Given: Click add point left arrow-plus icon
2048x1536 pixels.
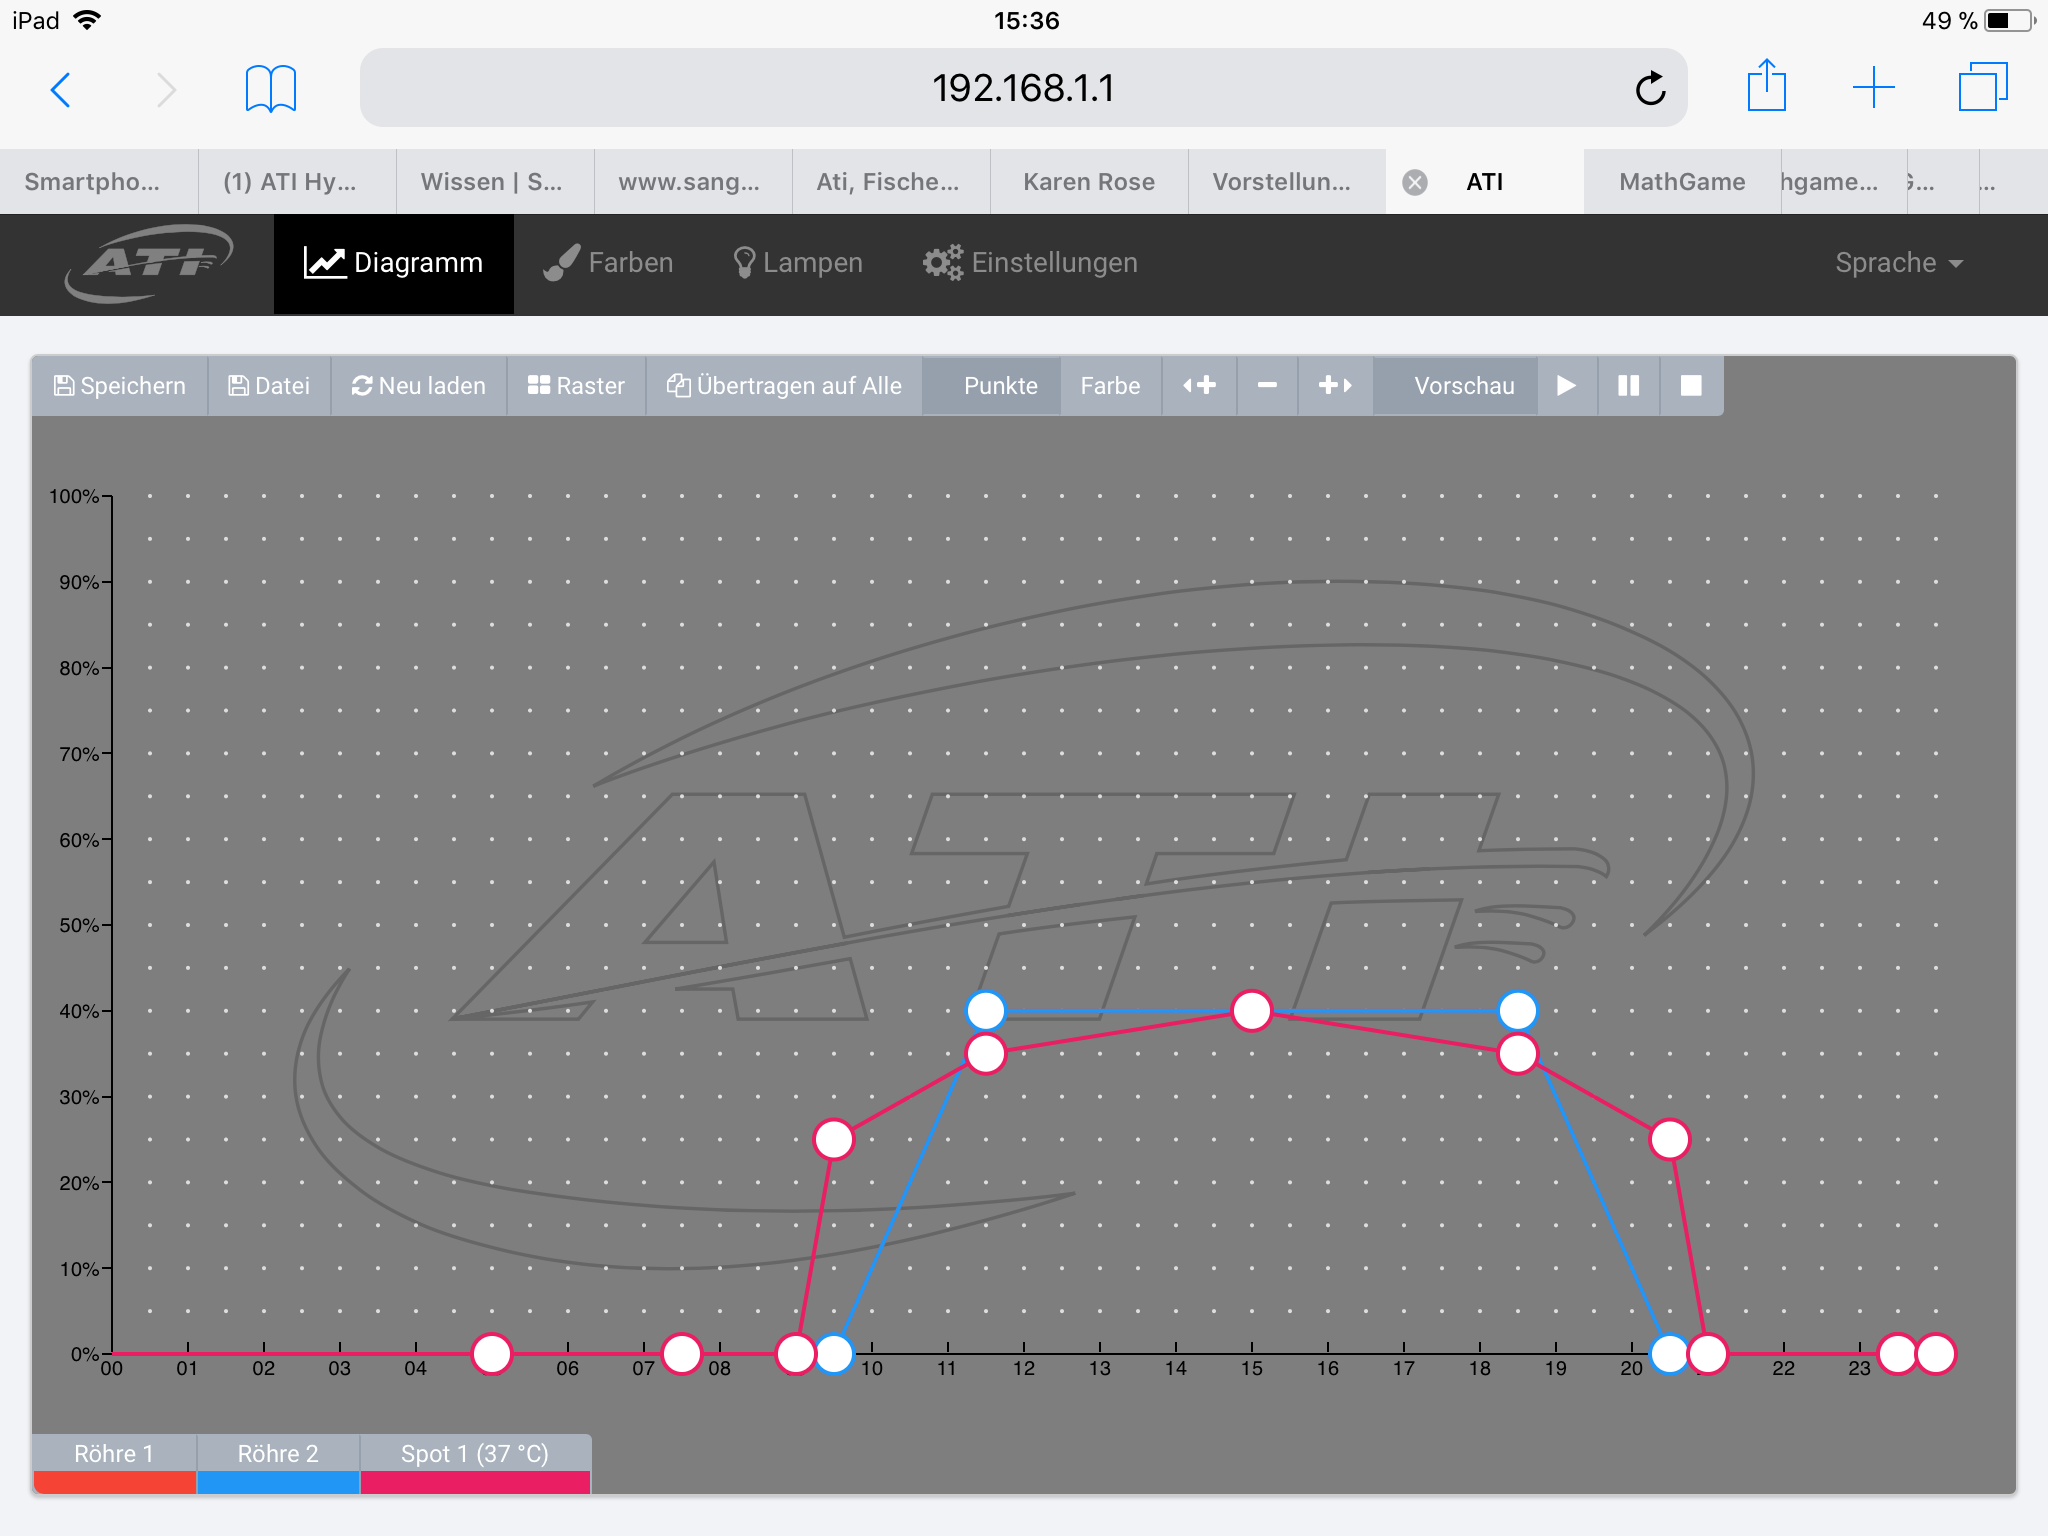Looking at the screenshot, I should tap(1199, 386).
